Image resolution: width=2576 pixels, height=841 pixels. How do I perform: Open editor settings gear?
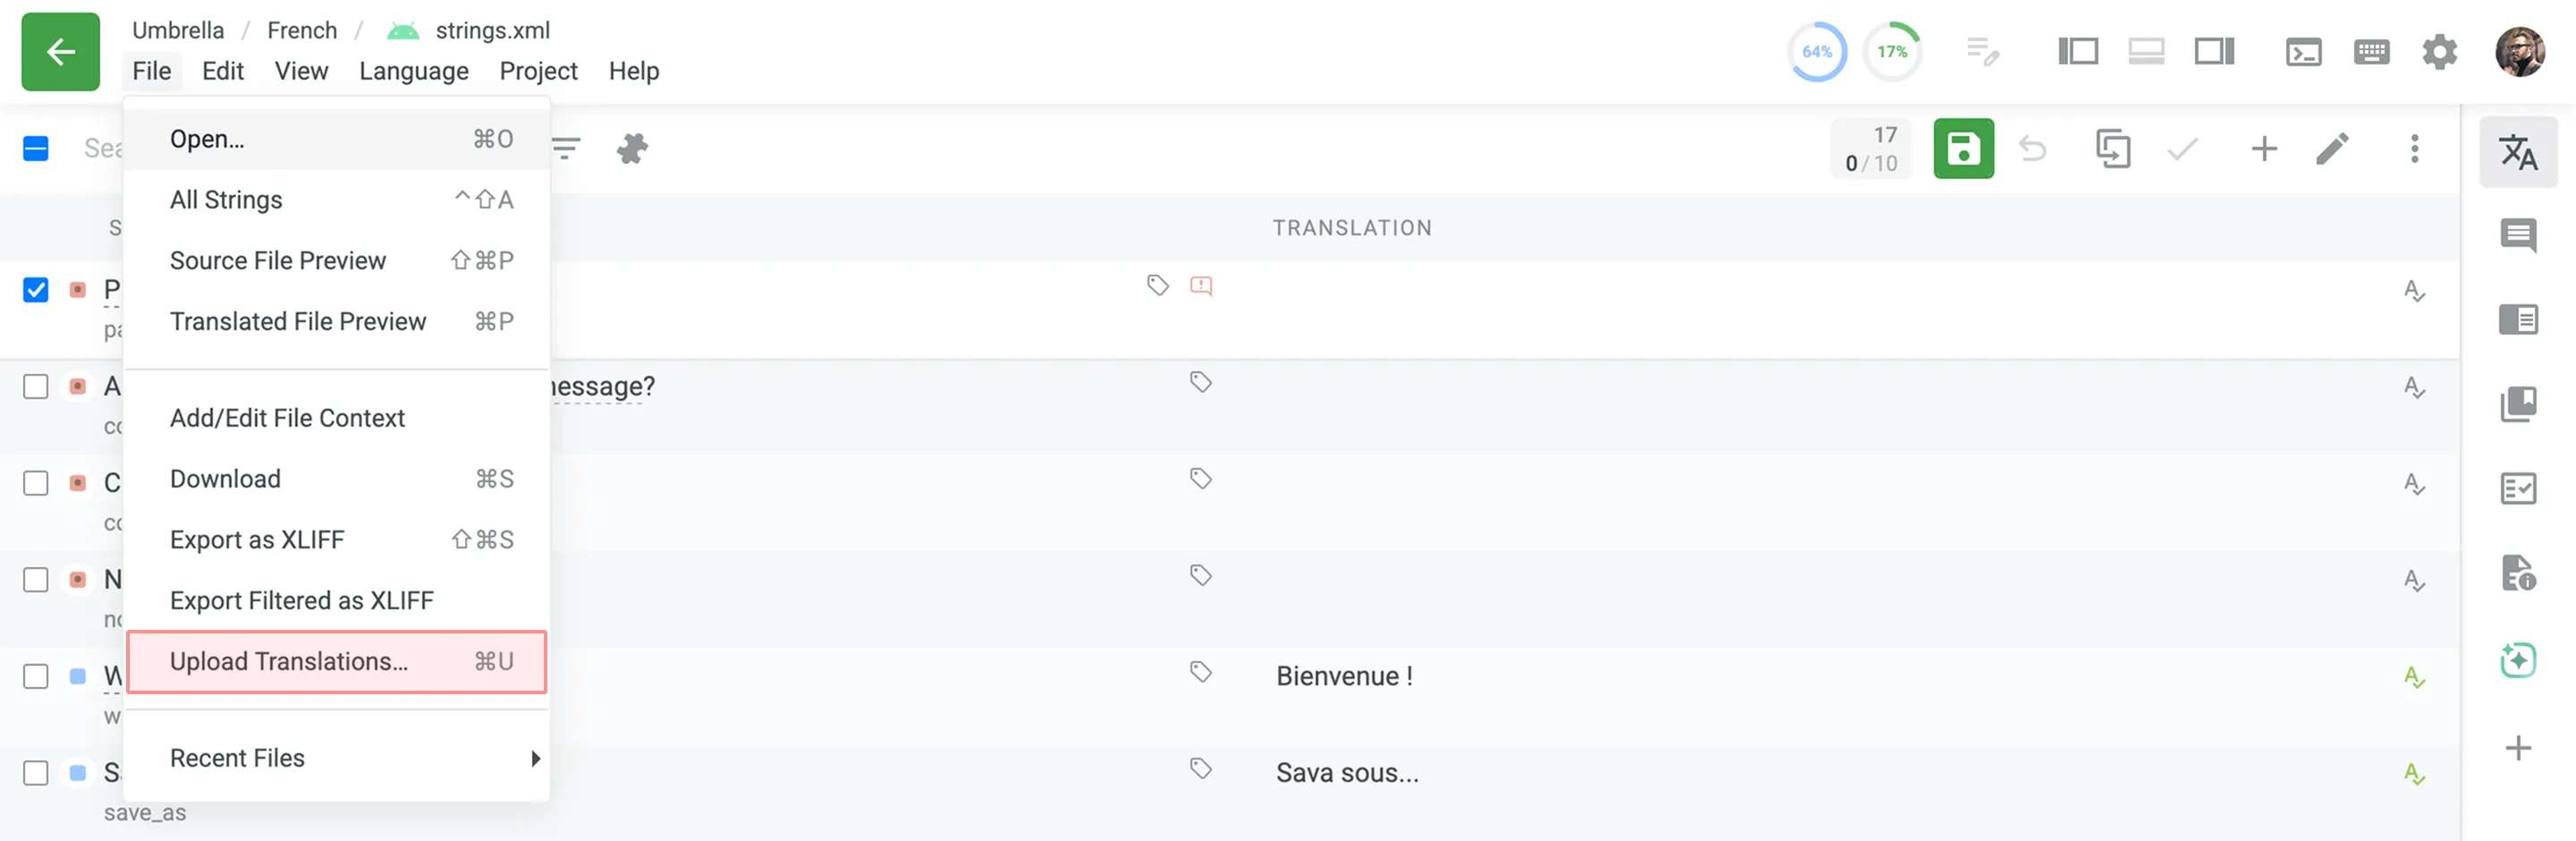coord(2439,51)
